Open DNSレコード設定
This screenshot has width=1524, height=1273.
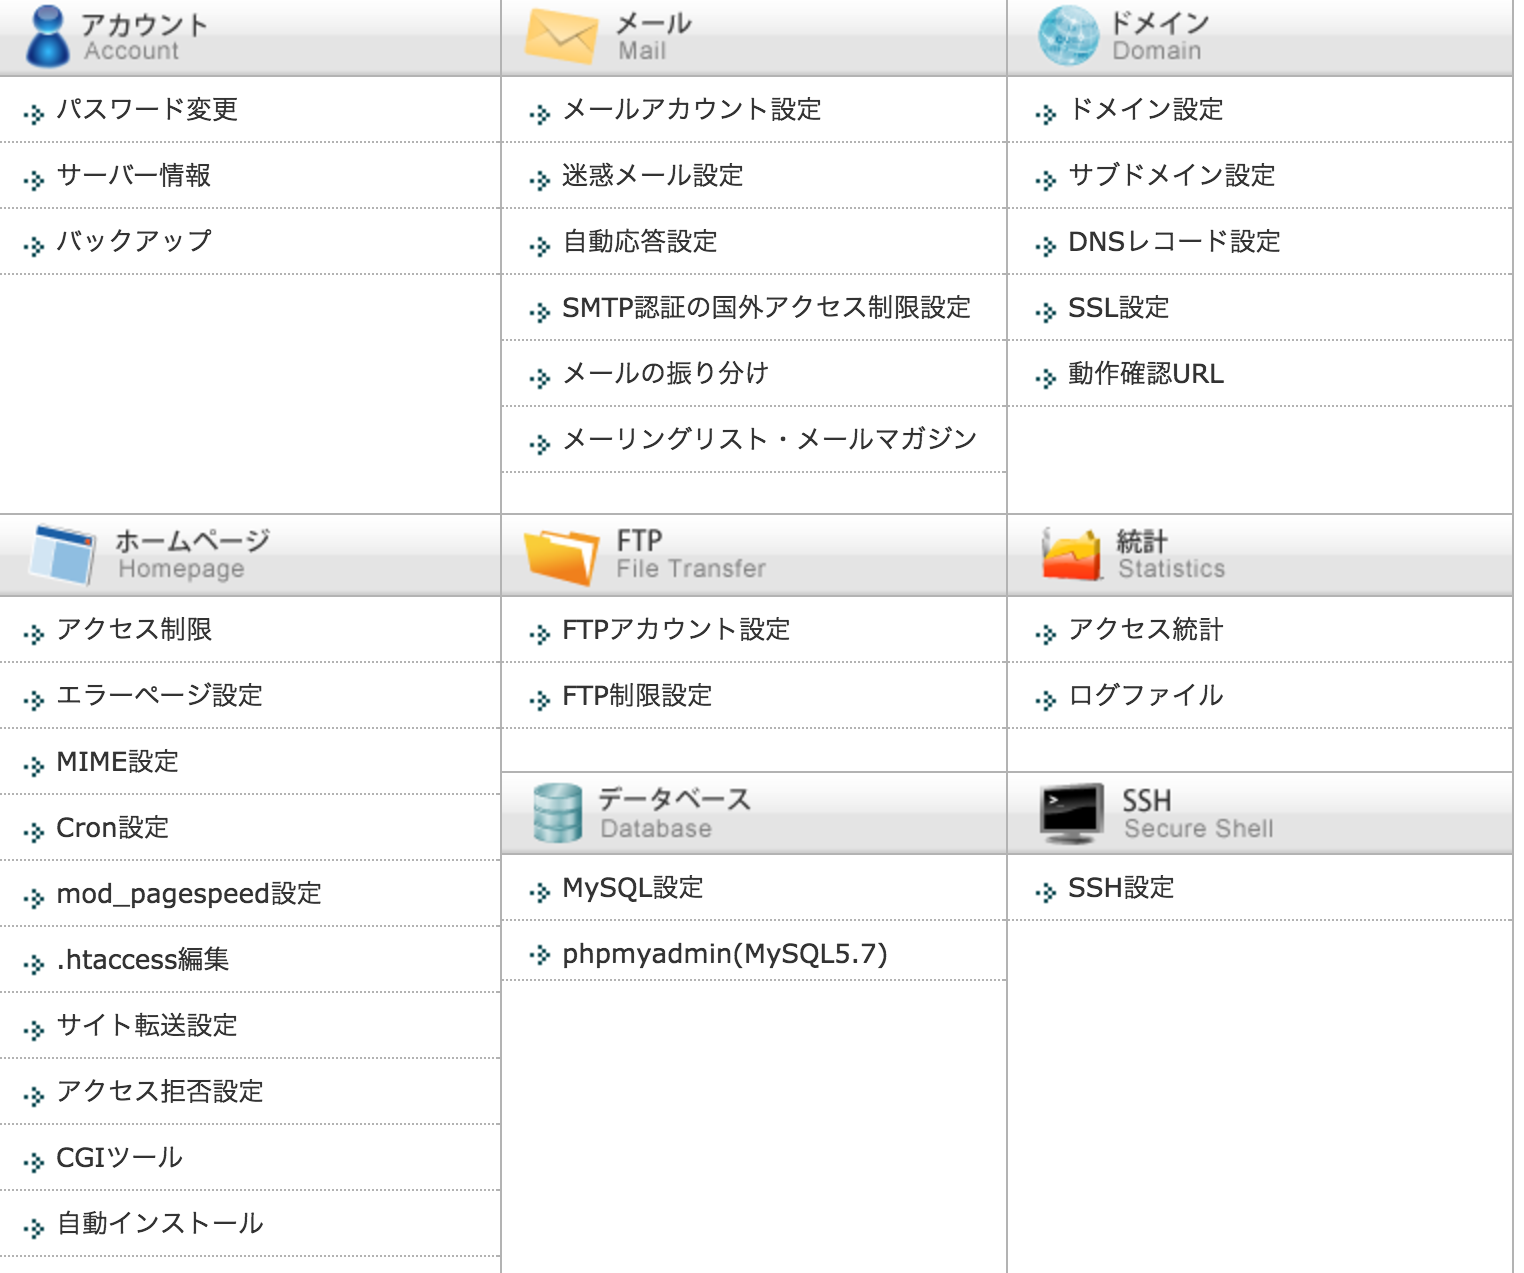(1175, 241)
